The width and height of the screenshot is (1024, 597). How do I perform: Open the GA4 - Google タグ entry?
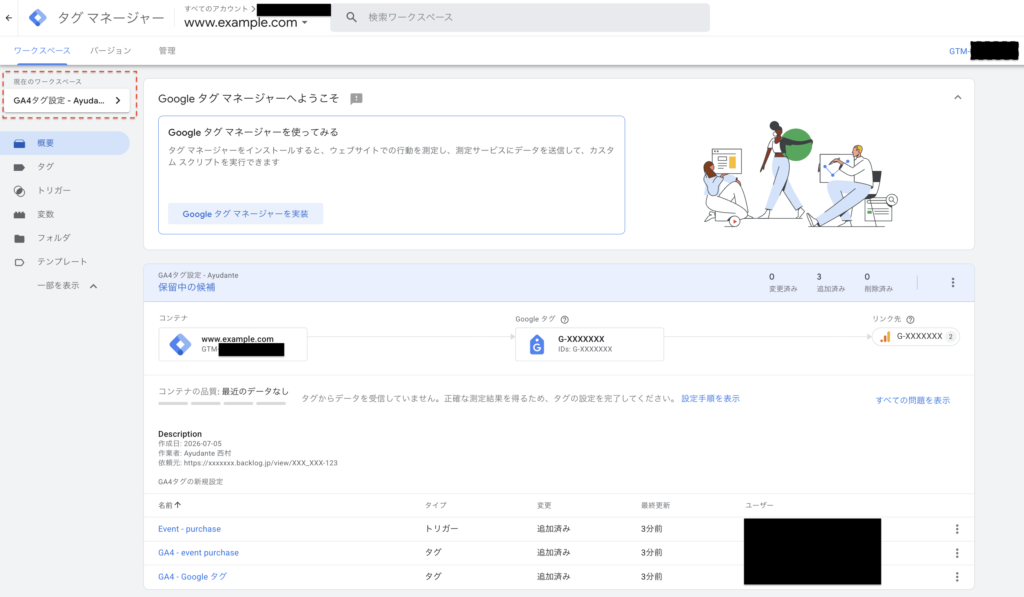[x=193, y=577]
